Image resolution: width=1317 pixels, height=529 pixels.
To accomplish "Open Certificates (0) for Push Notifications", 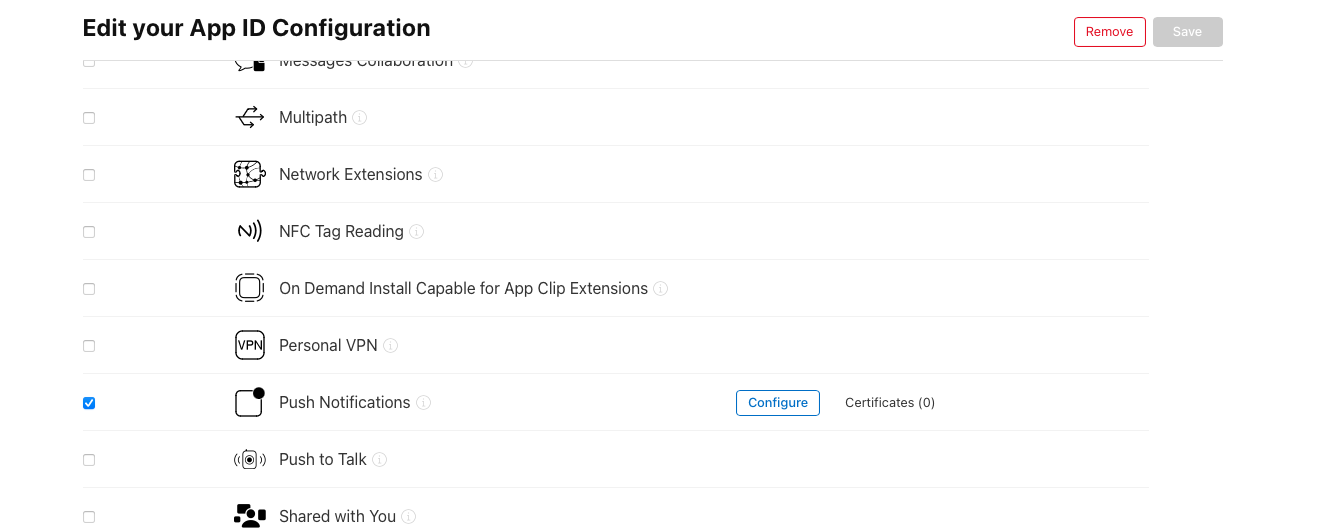I will 890,403.
